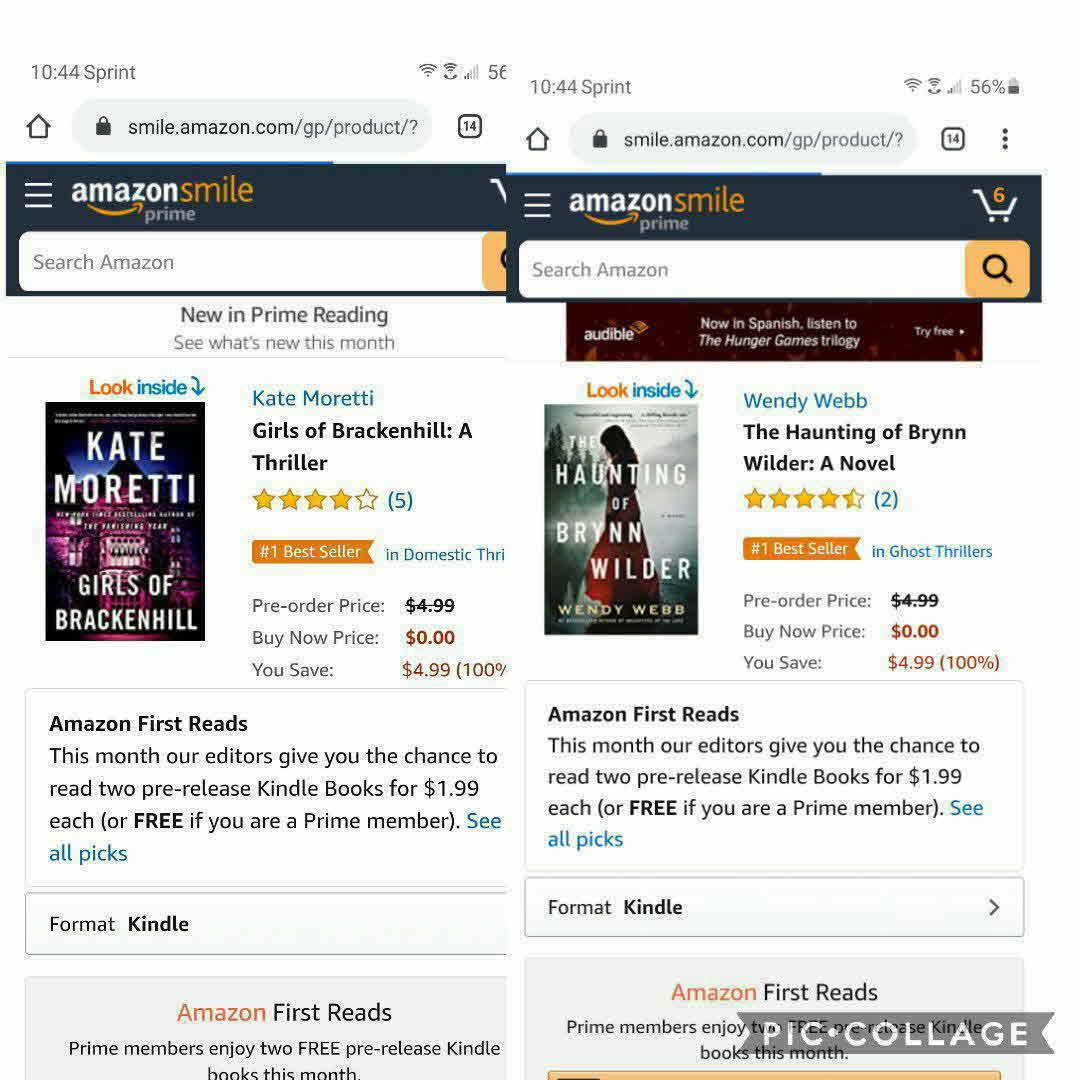Open the Wendy Webb author link
The width and height of the screenshot is (1080, 1080).
(x=805, y=401)
